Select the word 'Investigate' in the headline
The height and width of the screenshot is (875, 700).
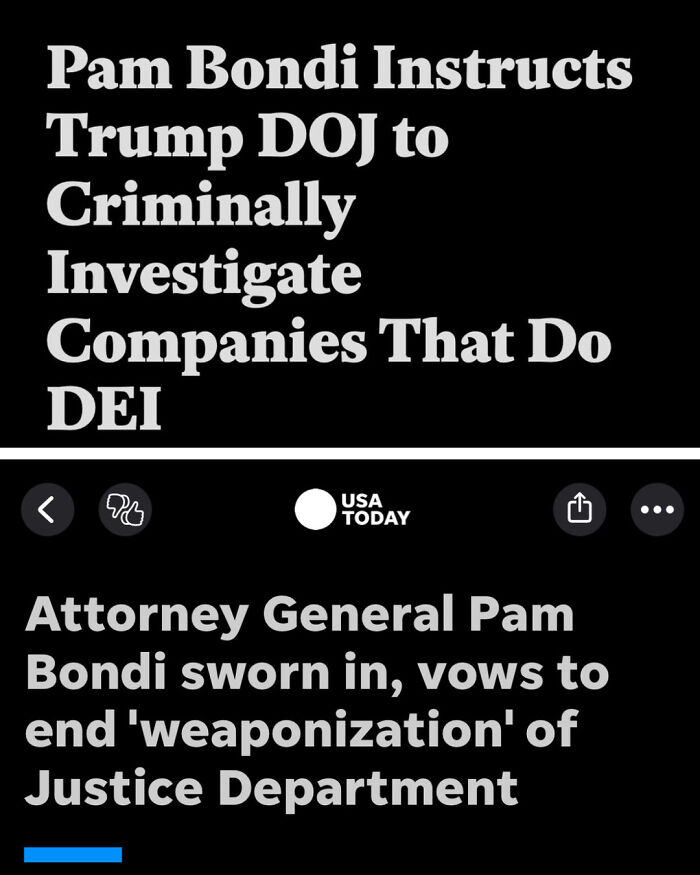coord(204,275)
